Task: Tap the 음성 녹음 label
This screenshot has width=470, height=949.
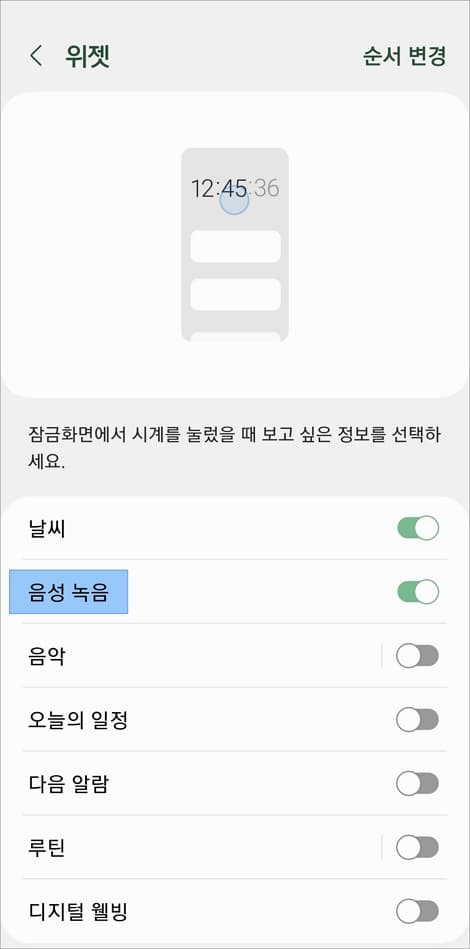Action: tap(68, 593)
